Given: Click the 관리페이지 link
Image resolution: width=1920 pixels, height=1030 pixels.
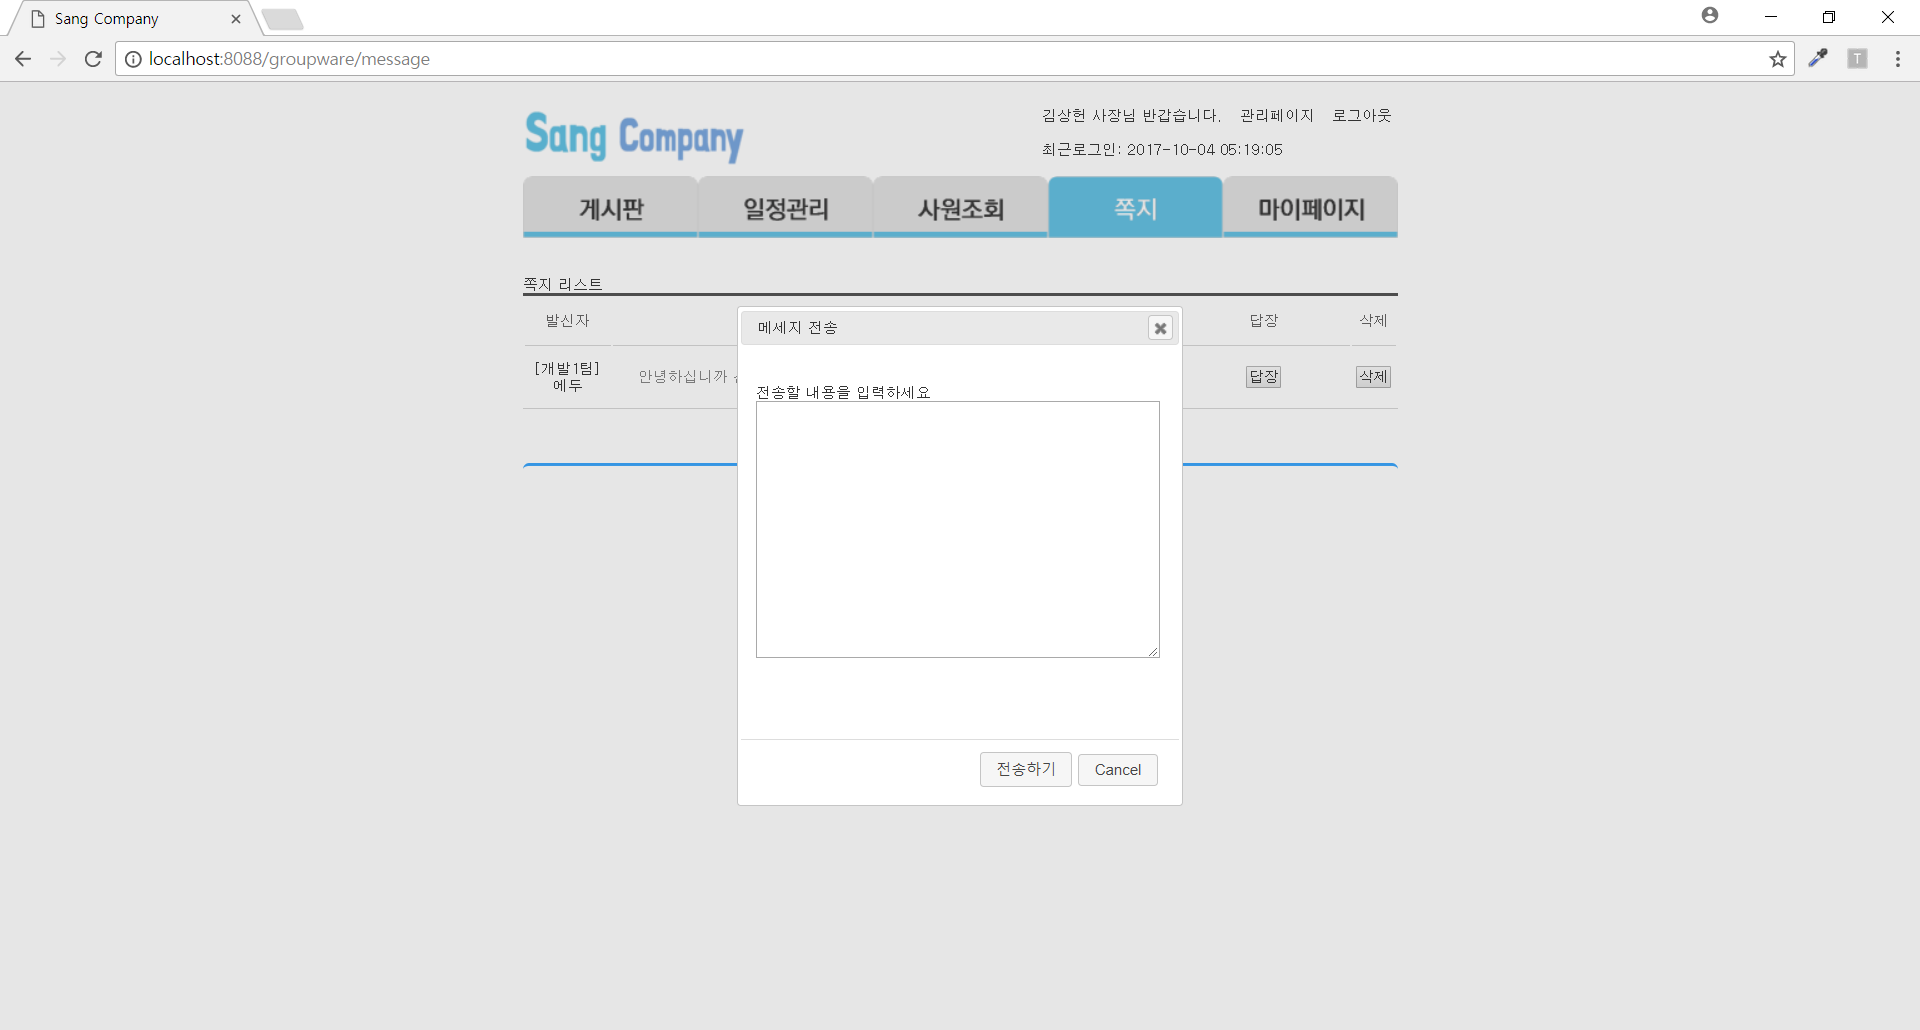Looking at the screenshot, I should pyautogui.click(x=1276, y=116).
